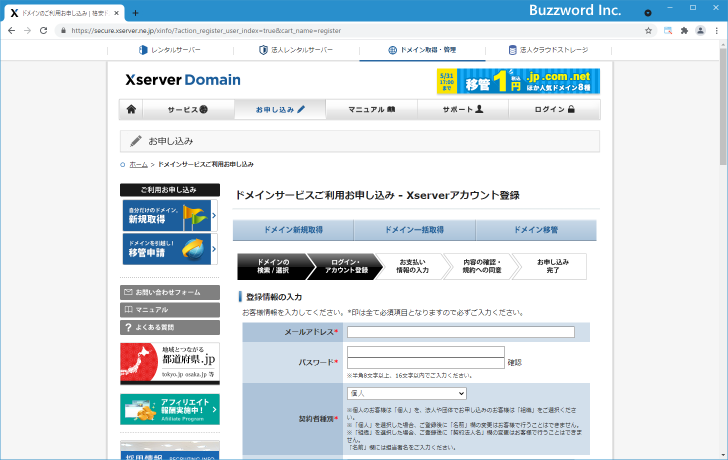Click the first パスワード input field

[x=426, y=351]
